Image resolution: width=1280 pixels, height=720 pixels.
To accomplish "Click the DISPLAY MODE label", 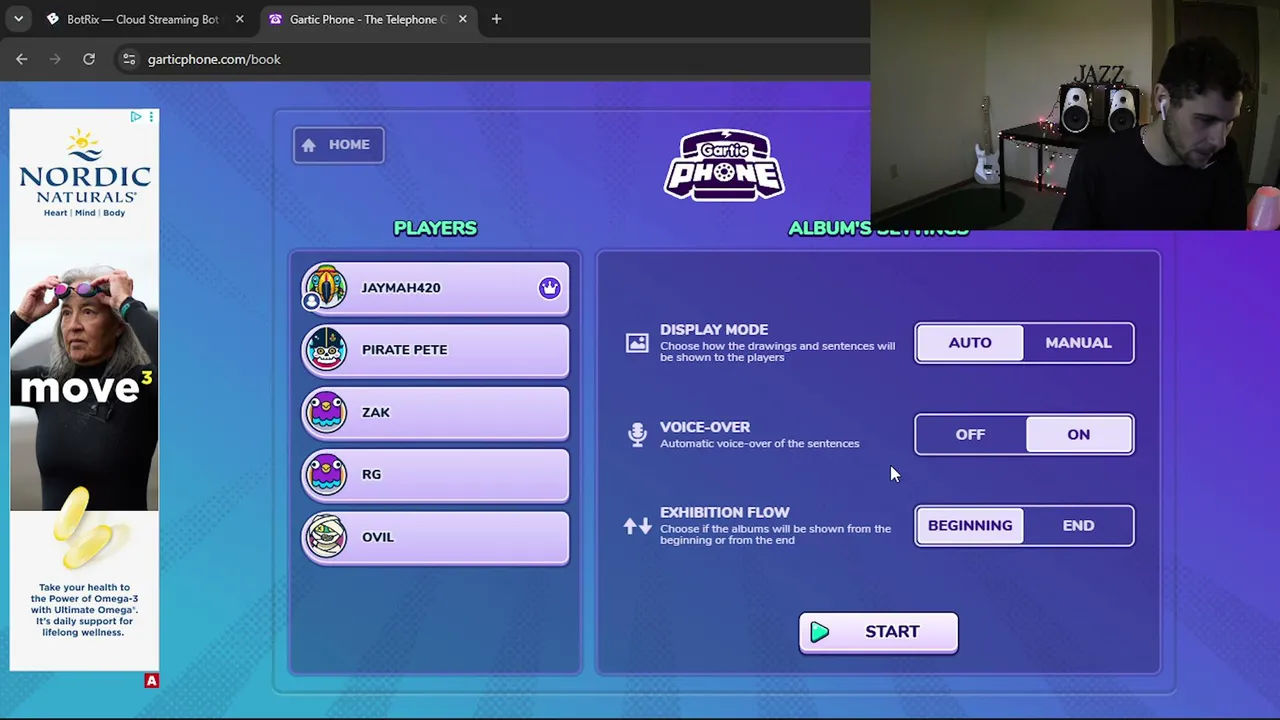I will 714,330.
